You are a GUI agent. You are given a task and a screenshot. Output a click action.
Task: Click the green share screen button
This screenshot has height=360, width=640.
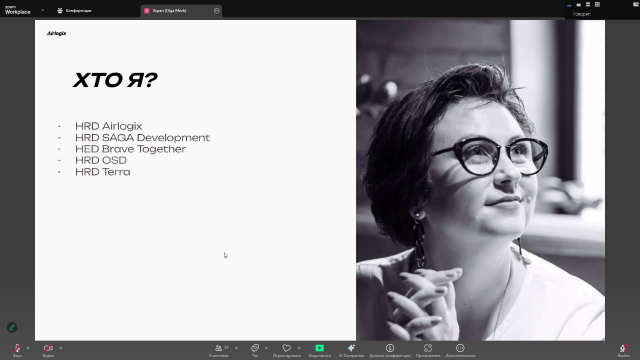[320, 348]
